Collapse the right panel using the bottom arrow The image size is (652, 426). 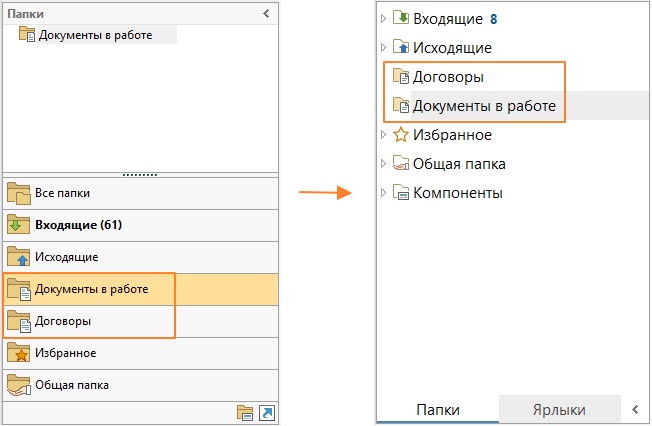pyautogui.click(x=635, y=409)
